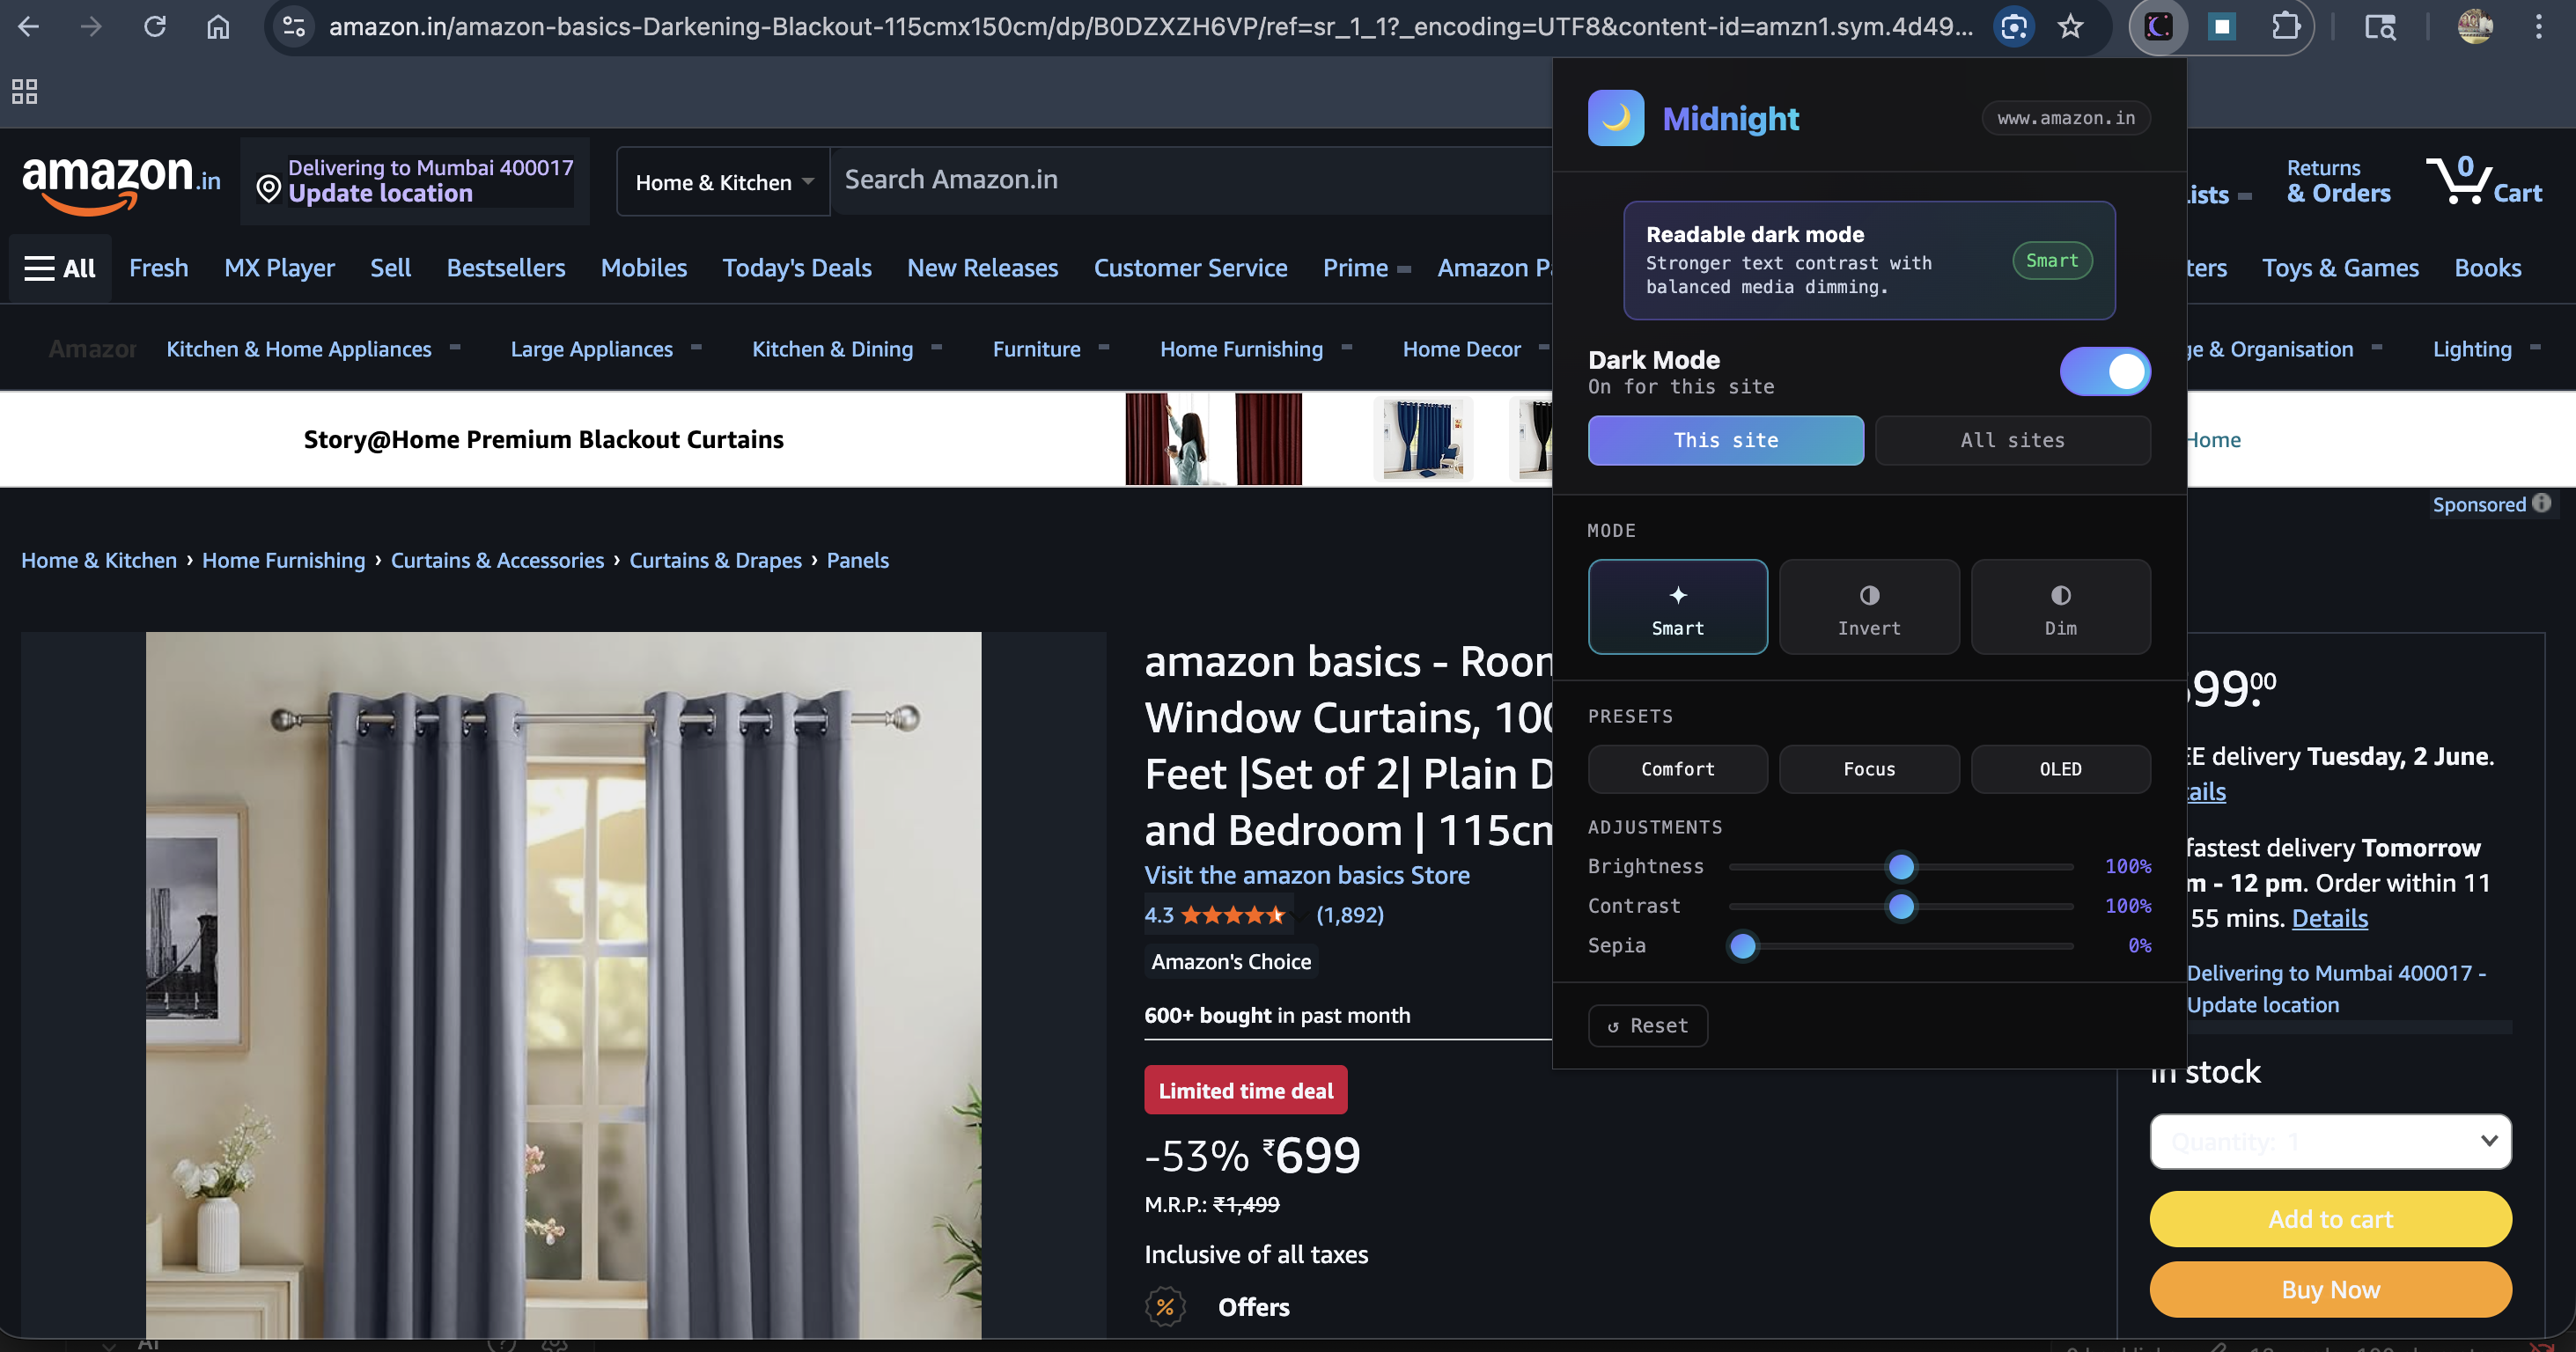The height and width of the screenshot is (1352, 2576).
Task: Open the apps grid in bookmarks bar
Action: (x=24, y=92)
